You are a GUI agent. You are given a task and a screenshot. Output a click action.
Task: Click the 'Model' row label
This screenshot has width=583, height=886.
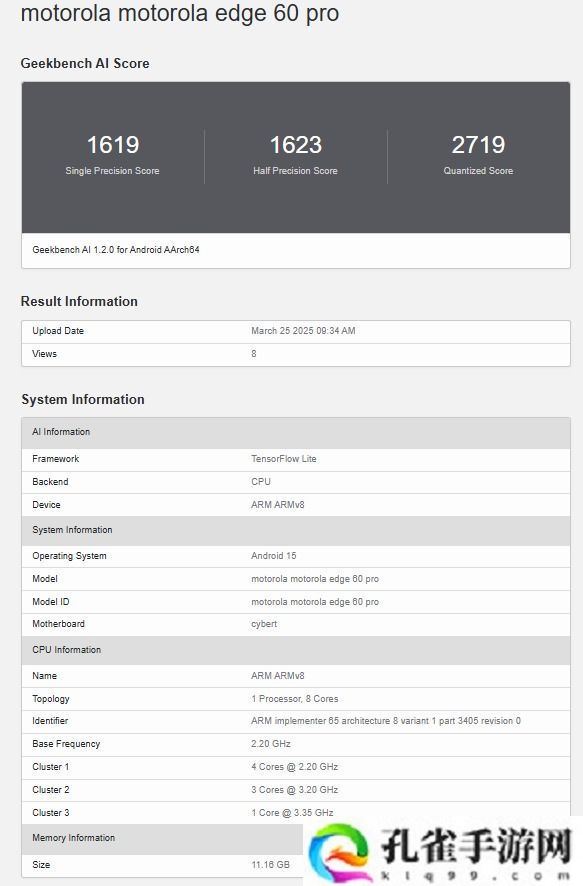[x=45, y=579]
